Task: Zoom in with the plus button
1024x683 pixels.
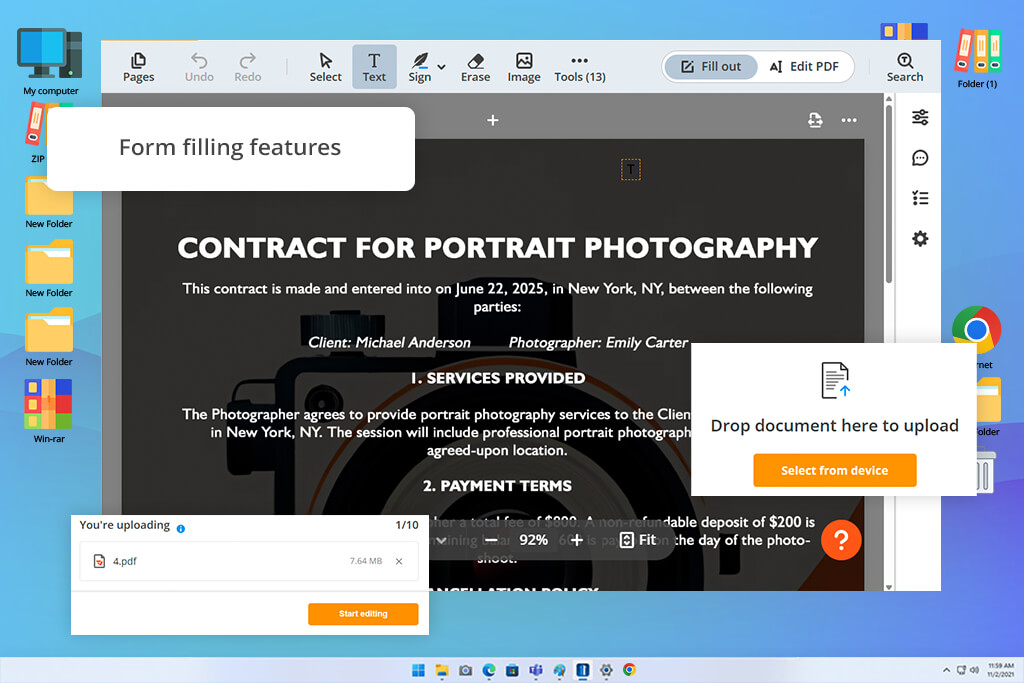Action: point(577,540)
